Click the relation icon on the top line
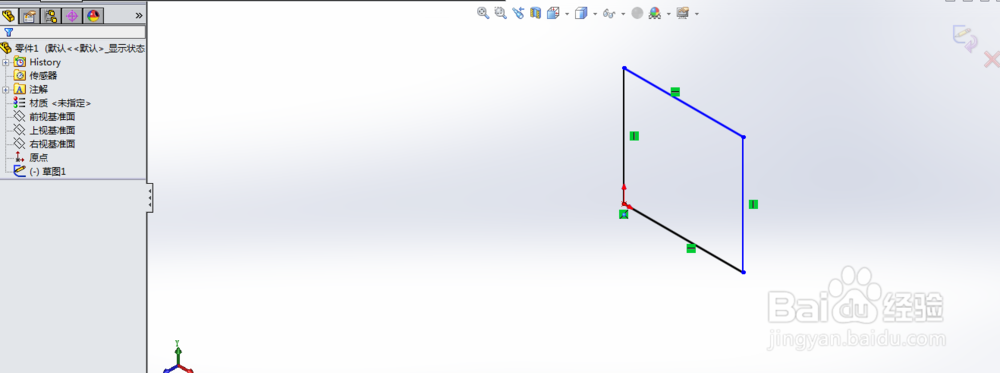Viewport: 1000px width, 373px height. tap(675, 92)
